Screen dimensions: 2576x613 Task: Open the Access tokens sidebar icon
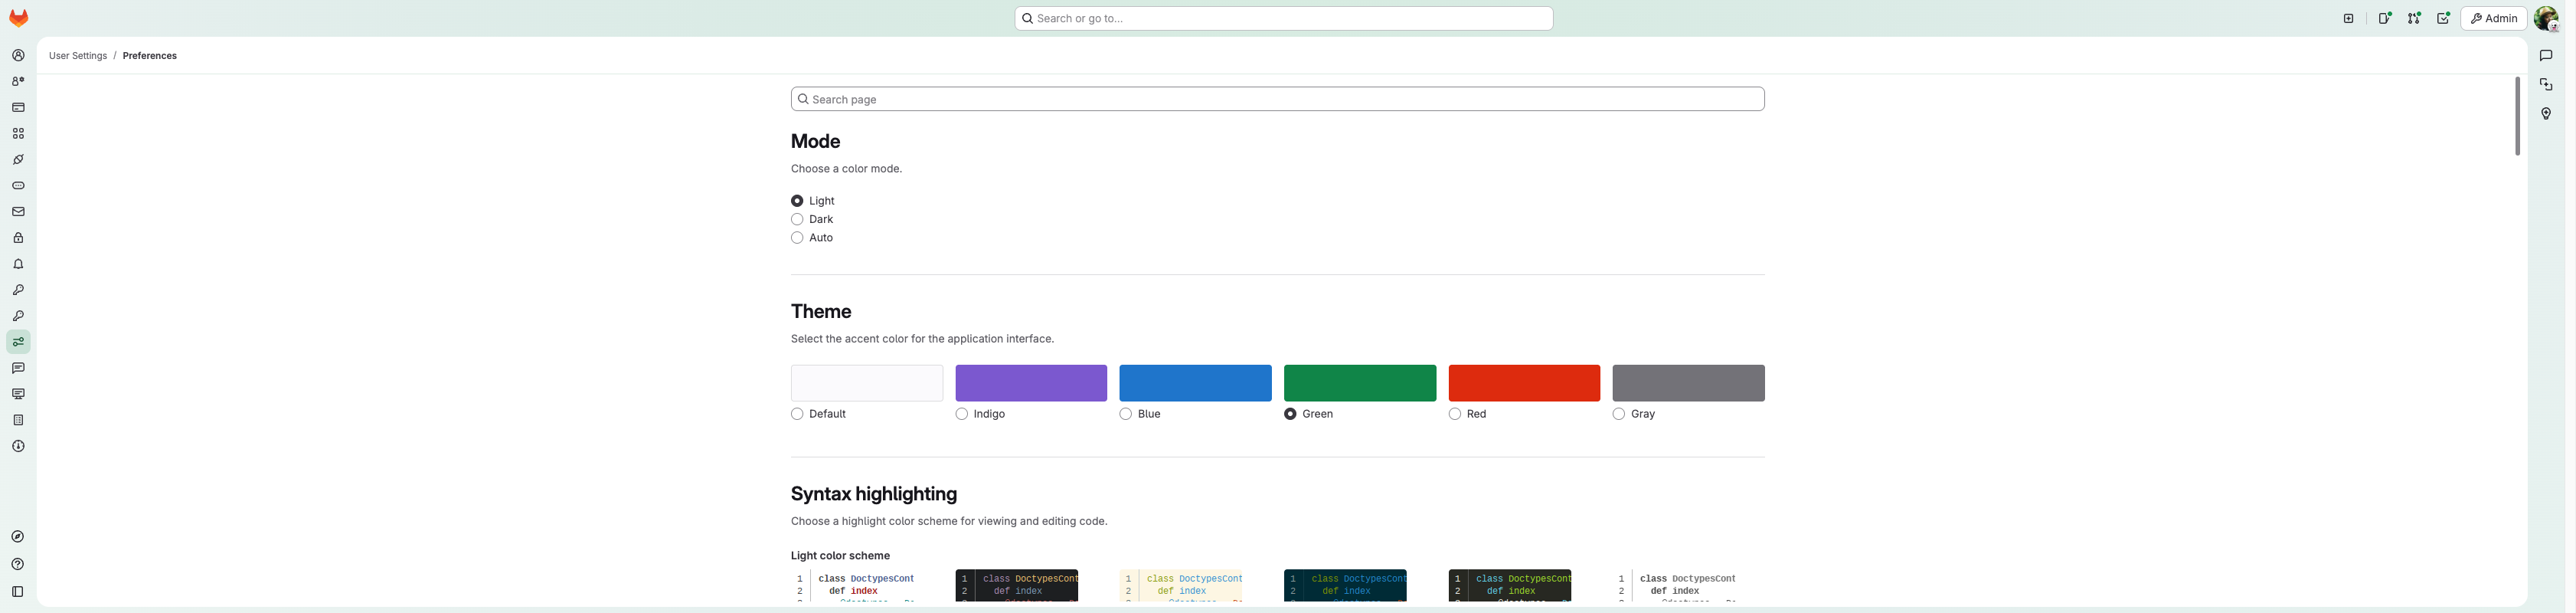tap(18, 186)
